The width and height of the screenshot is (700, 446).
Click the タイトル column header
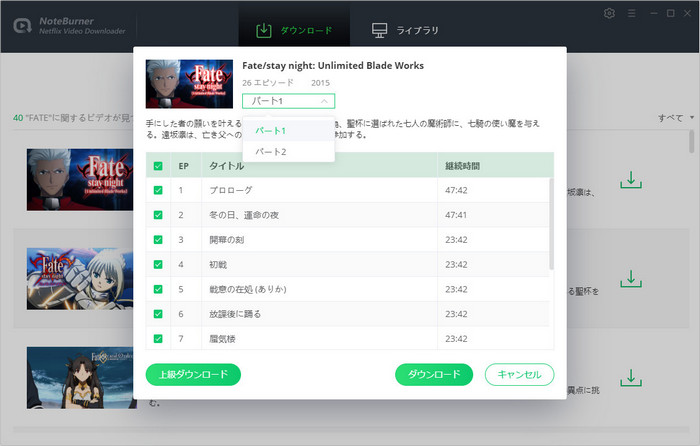[x=227, y=166]
